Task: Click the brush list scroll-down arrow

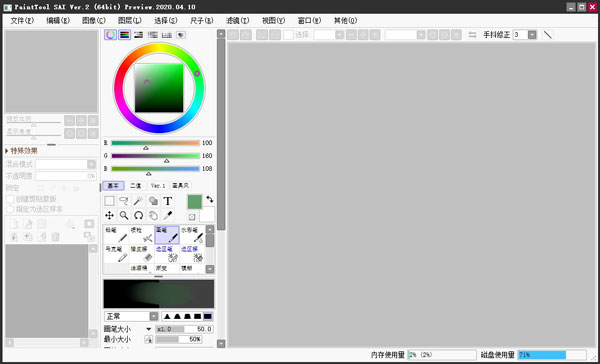Action: (x=210, y=269)
